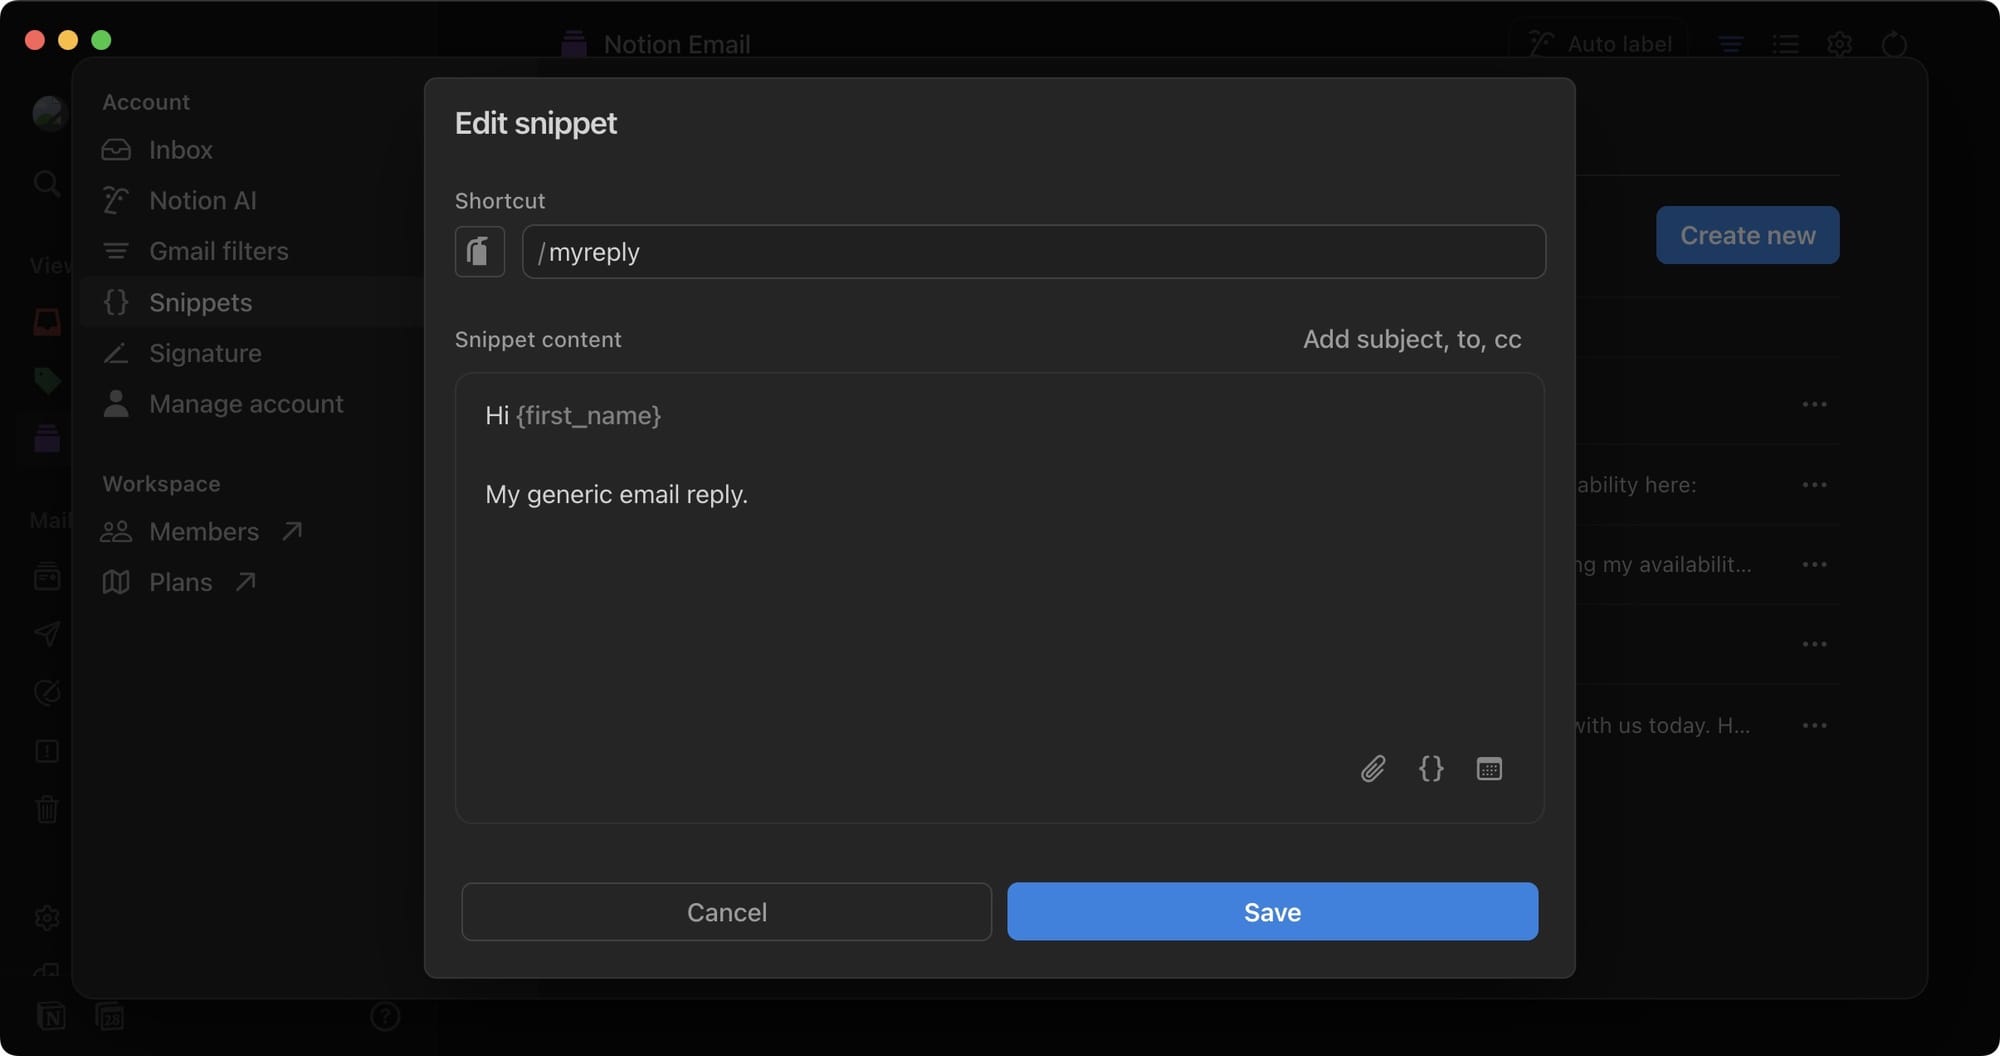Open the more menu for the 'ability here:' snippet
The height and width of the screenshot is (1056, 2000).
click(x=1814, y=485)
